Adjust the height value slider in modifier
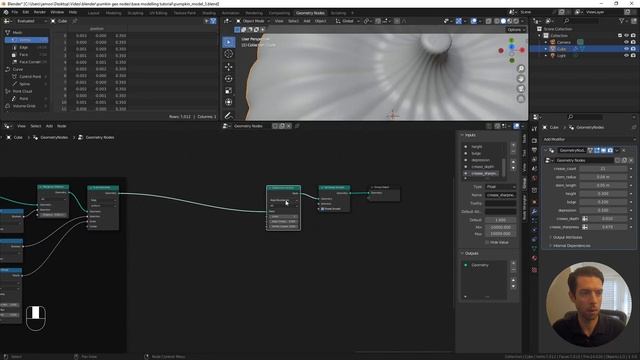 click(603, 194)
